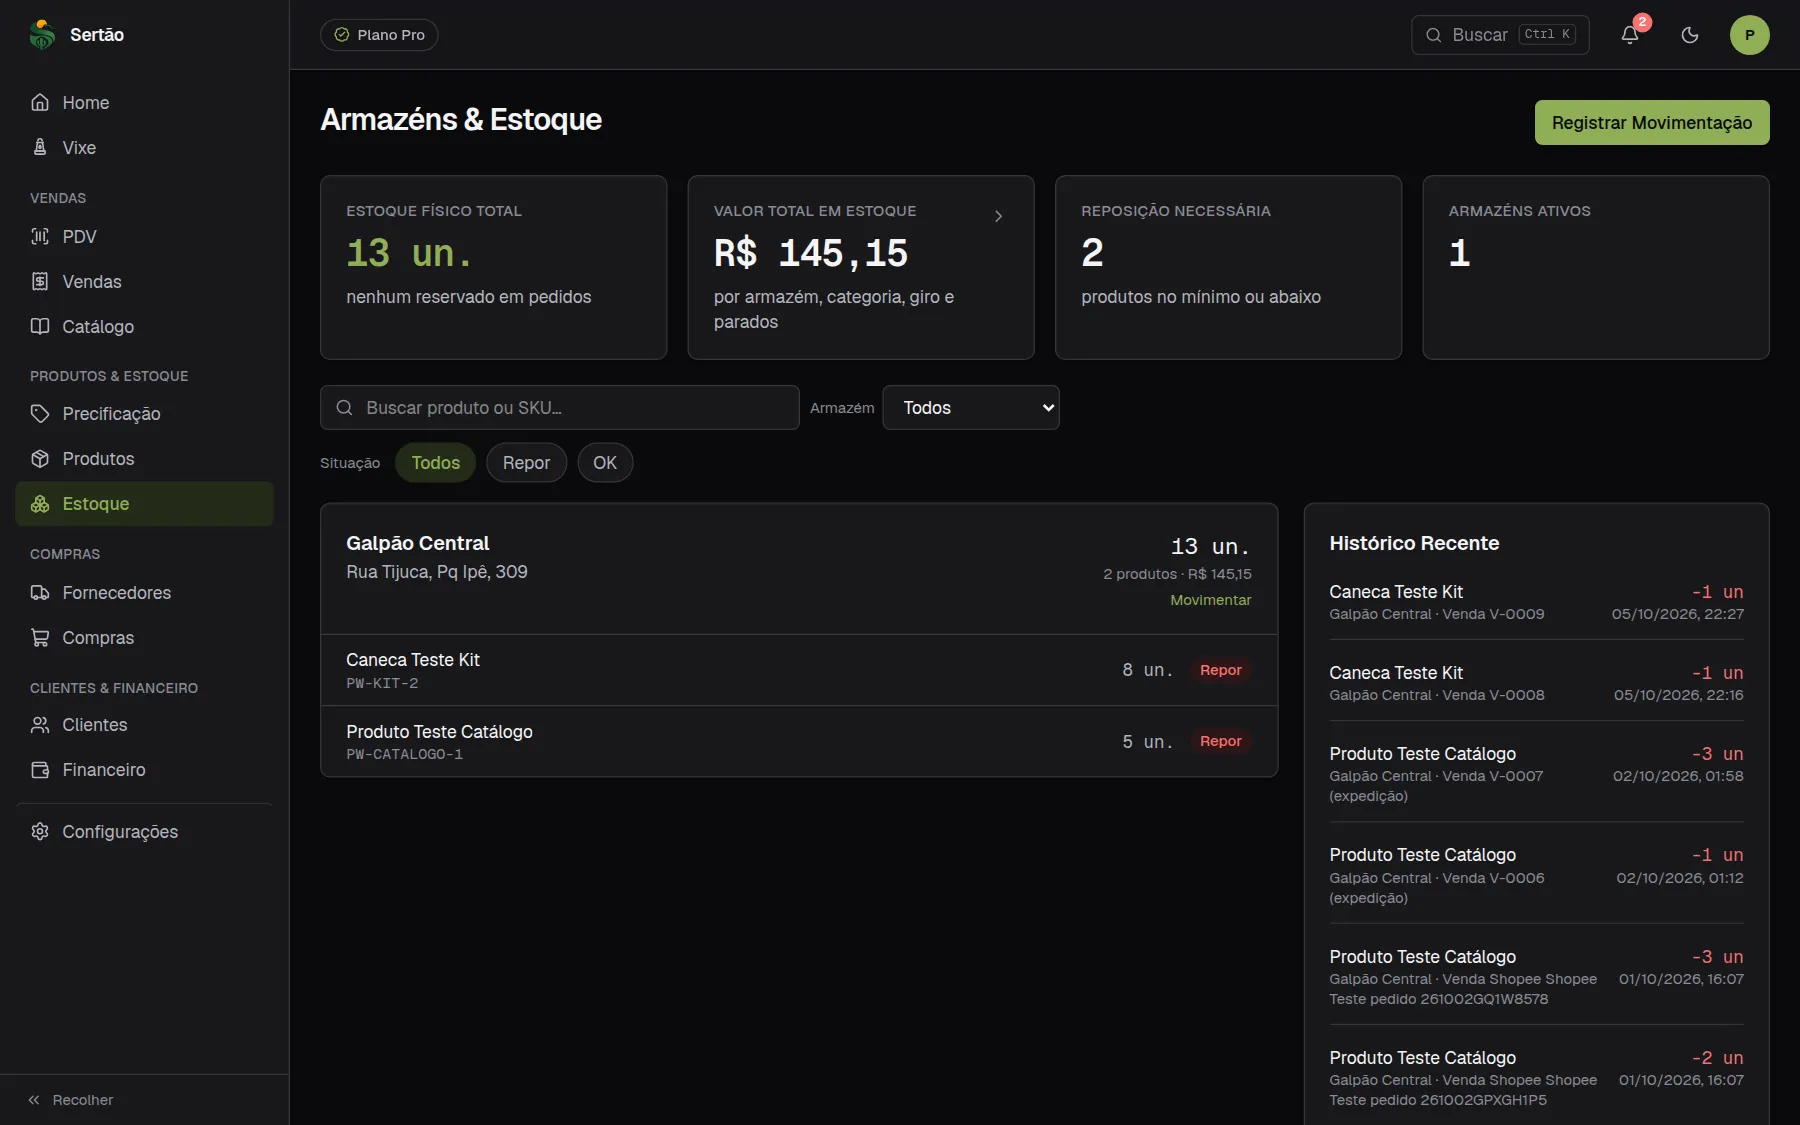Open the Caneca Teste Kit stock row
This screenshot has width=1800, height=1125.
(799, 670)
